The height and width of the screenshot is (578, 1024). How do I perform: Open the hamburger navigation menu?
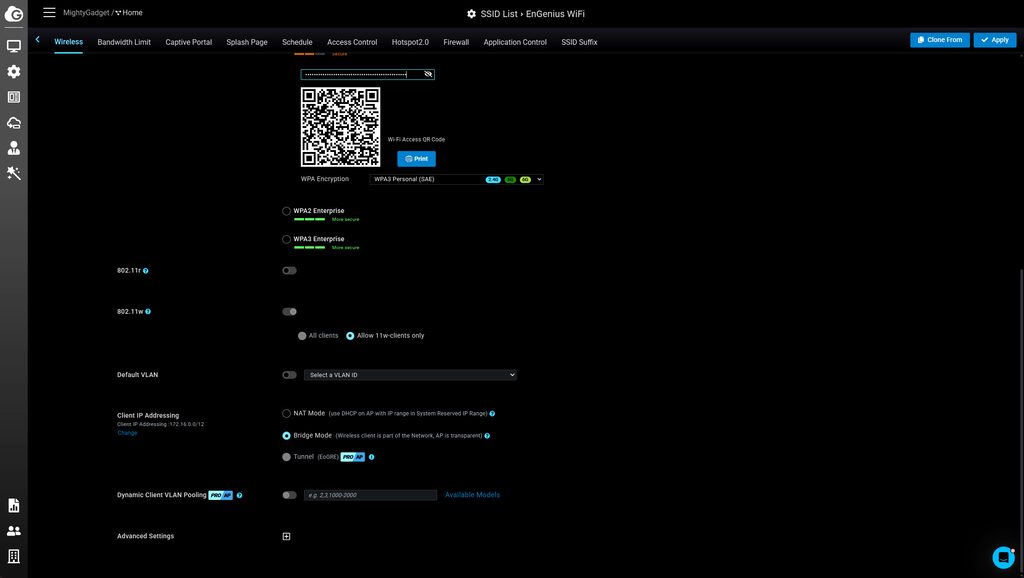[x=49, y=12]
